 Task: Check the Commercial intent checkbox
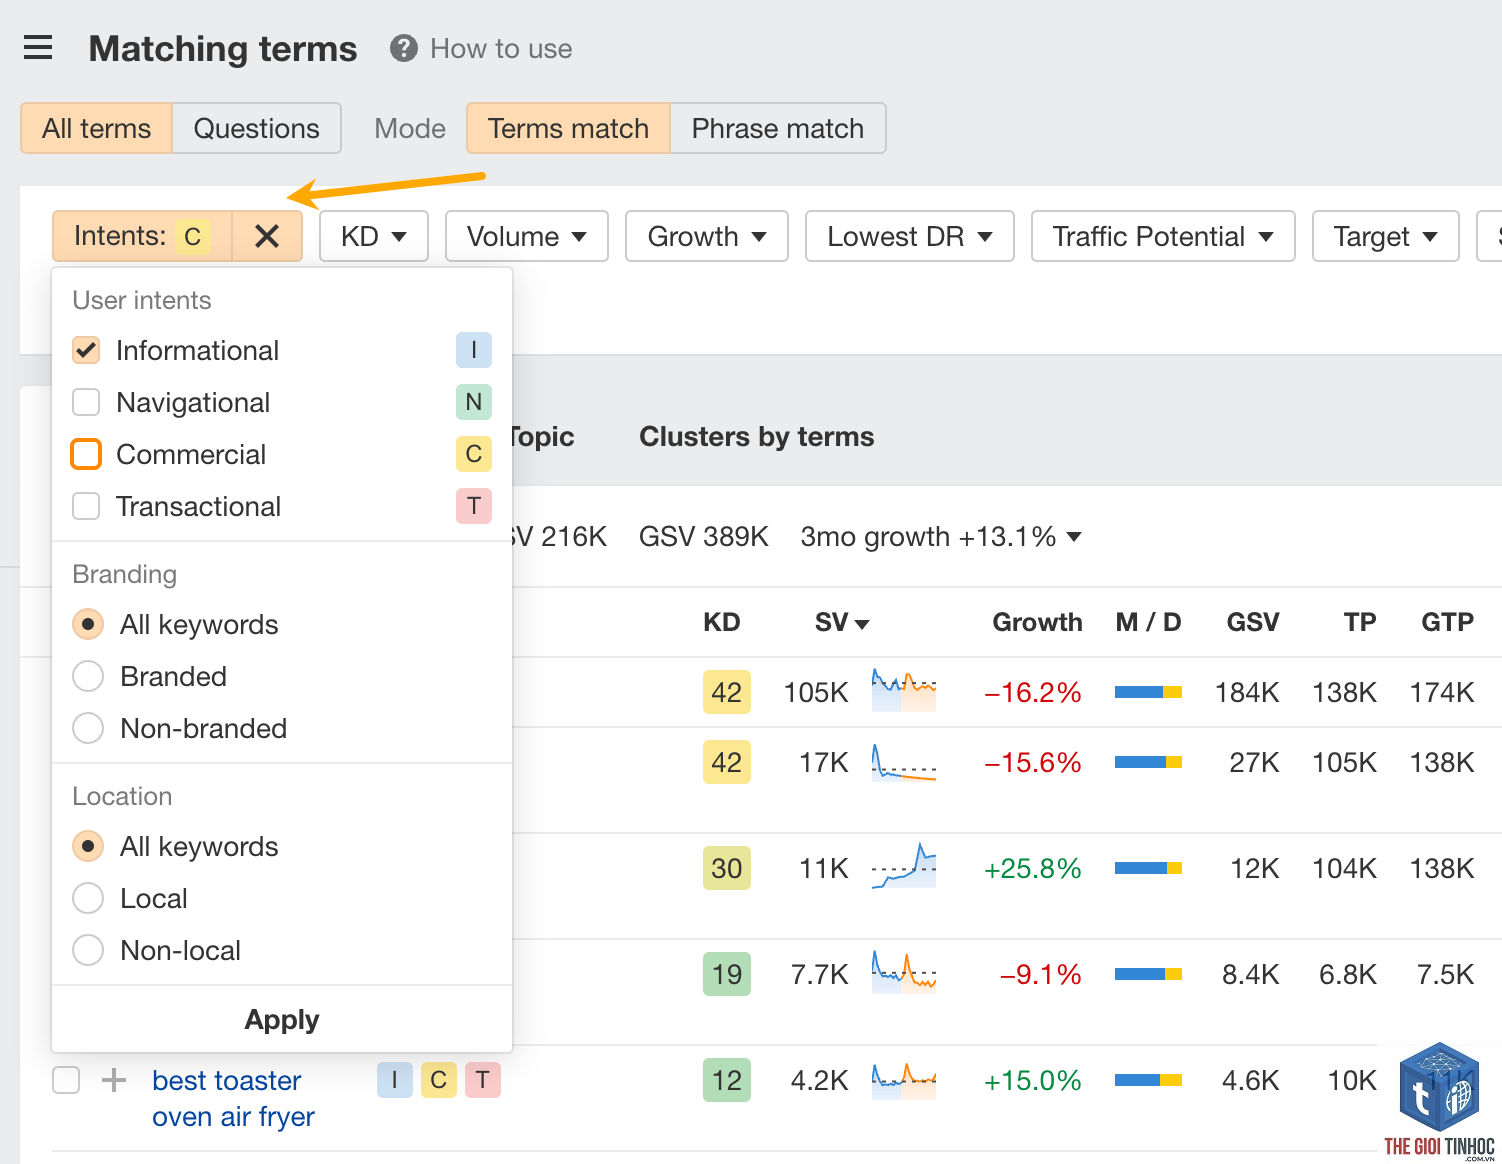[86, 454]
